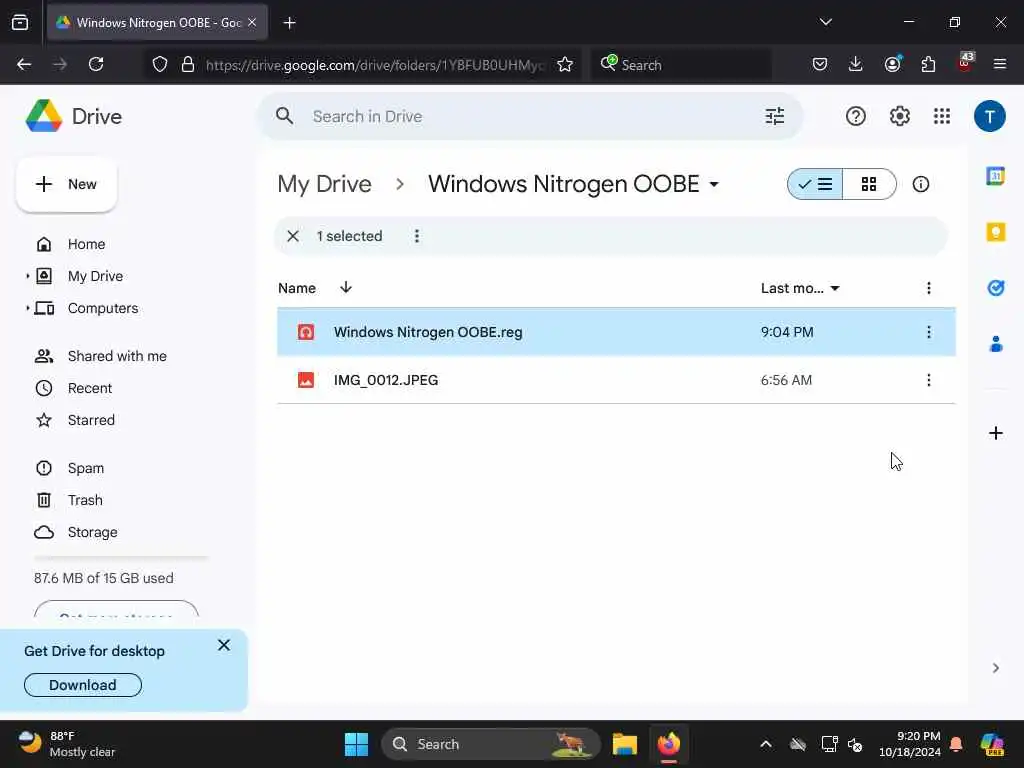Select IMG_0012.JPEG file row
The width and height of the screenshot is (1024, 768).
click(x=616, y=380)
